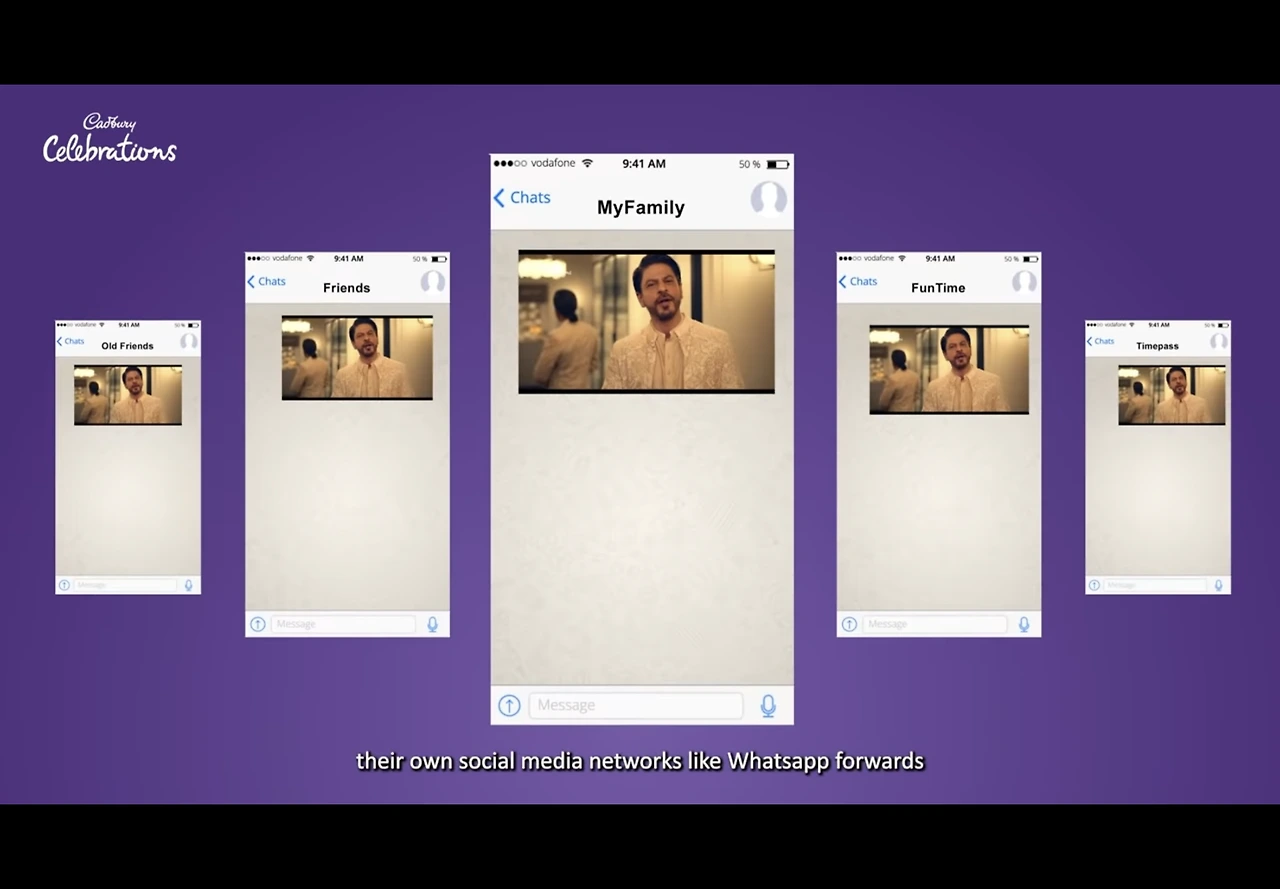Select the Old Friends chat title
The height and width of the screenshot is (889, 1280).
point(128,346)
